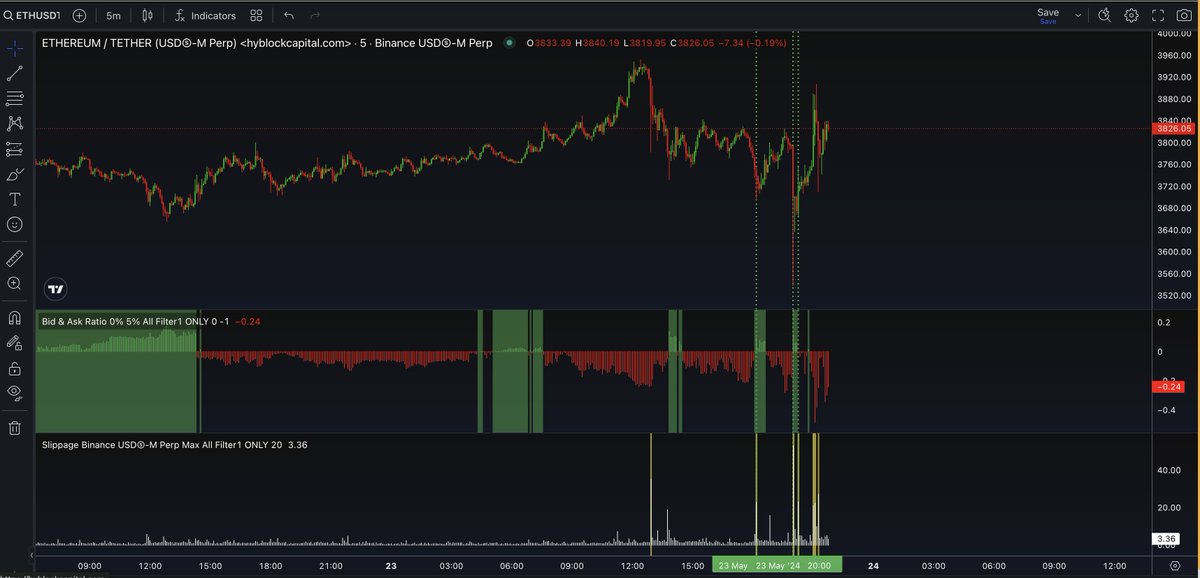Open the forecasting and measurement tools
The height and width of the screenshot is (578, 1200).
(x=15, y=149)
